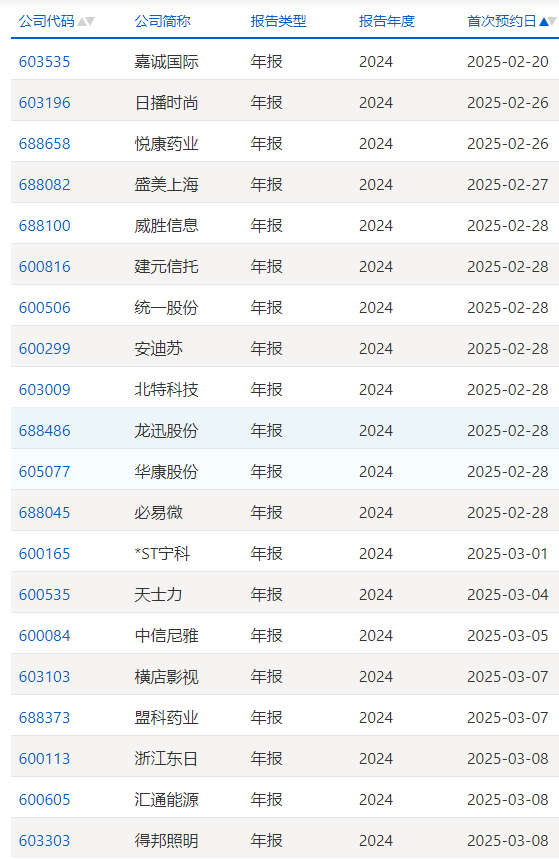Click the 报告年度 column header
Image resolution: width=559 pixels, height=859 pixels.
387,21
